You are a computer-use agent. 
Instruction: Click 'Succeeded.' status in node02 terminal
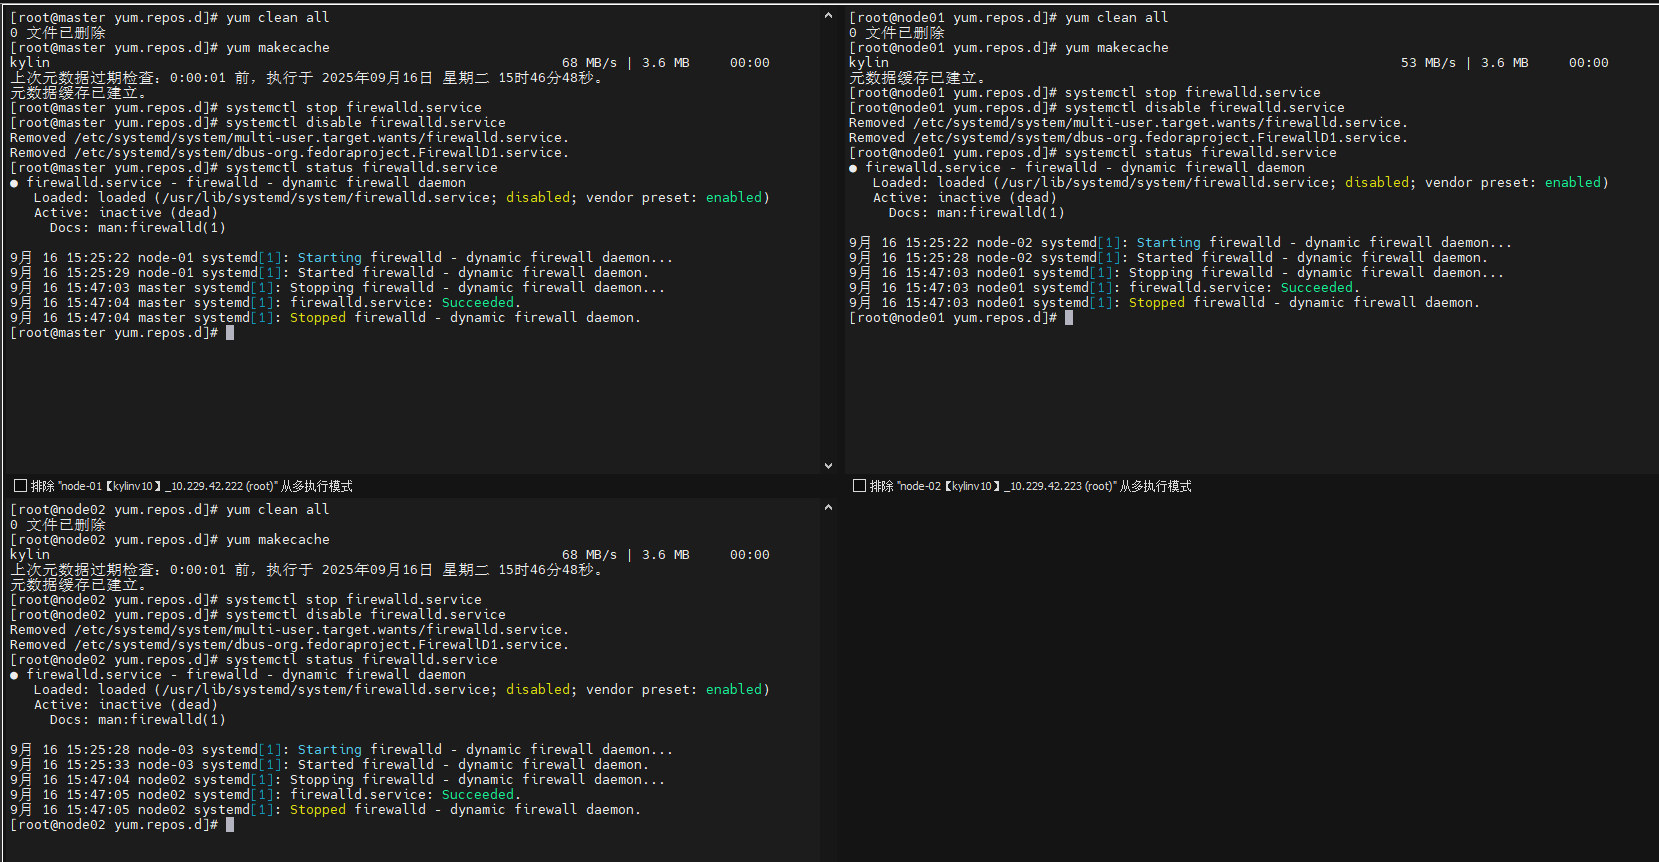[x=482, y=795]
